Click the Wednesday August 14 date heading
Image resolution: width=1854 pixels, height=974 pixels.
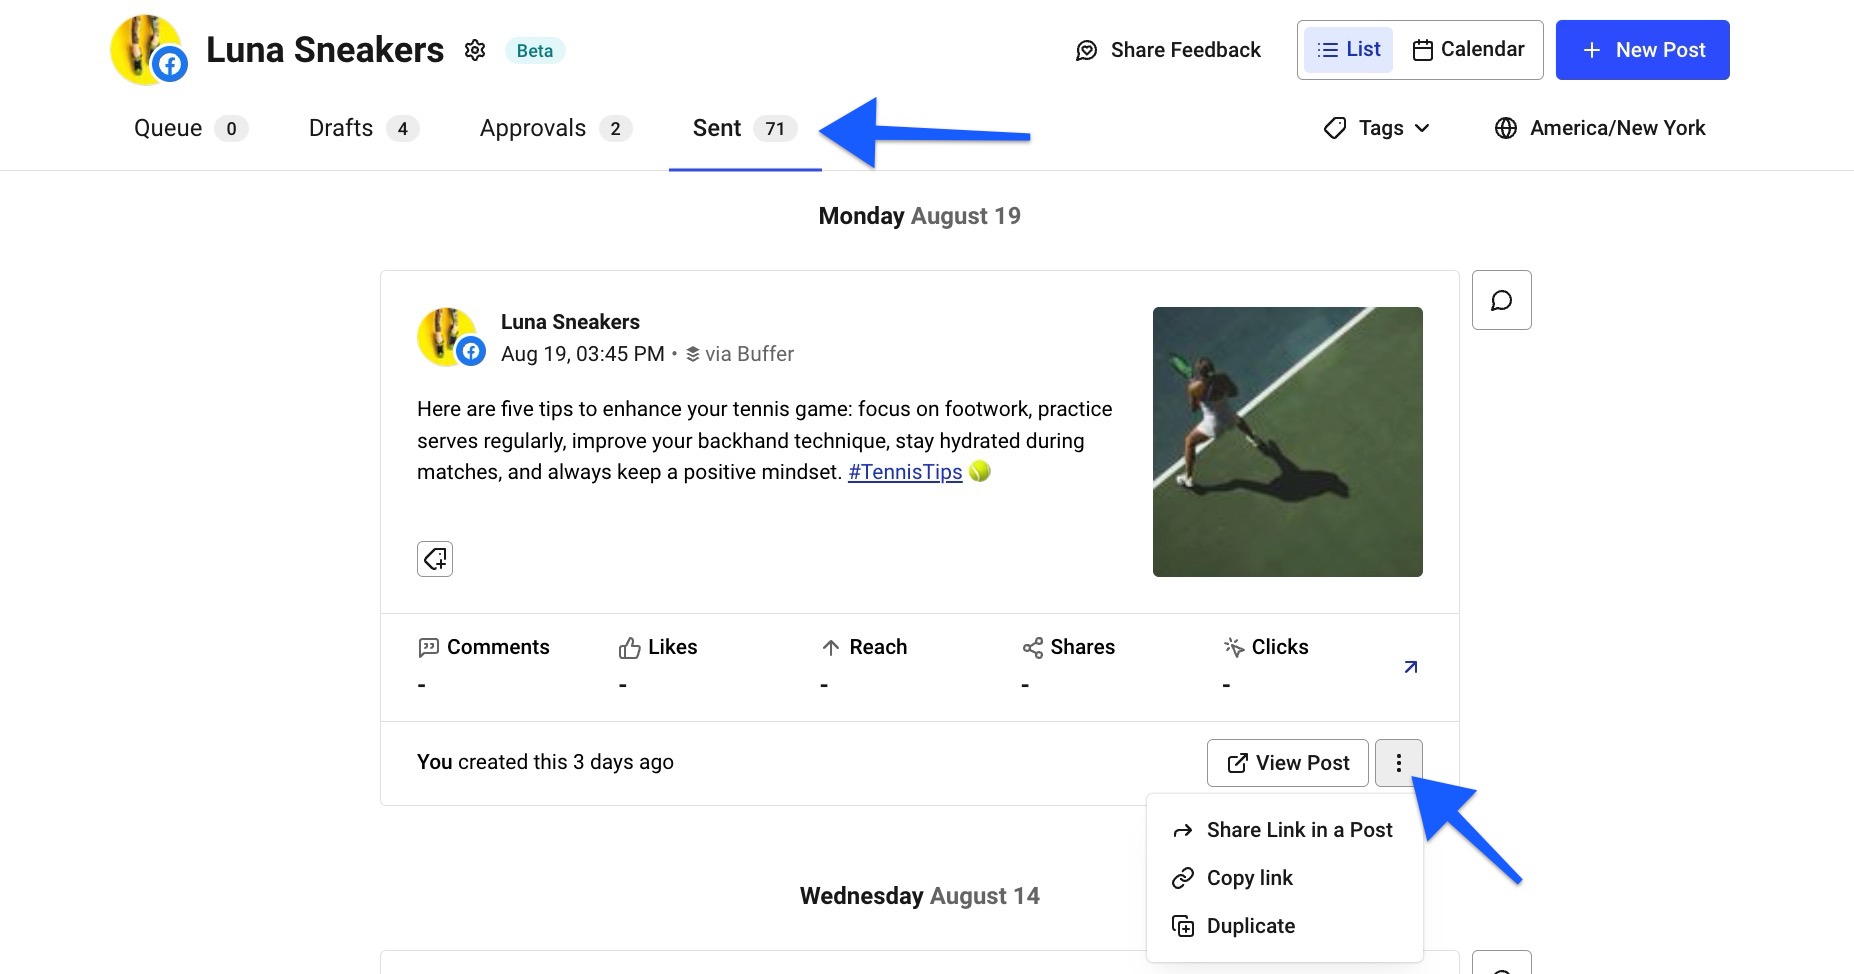920,896
